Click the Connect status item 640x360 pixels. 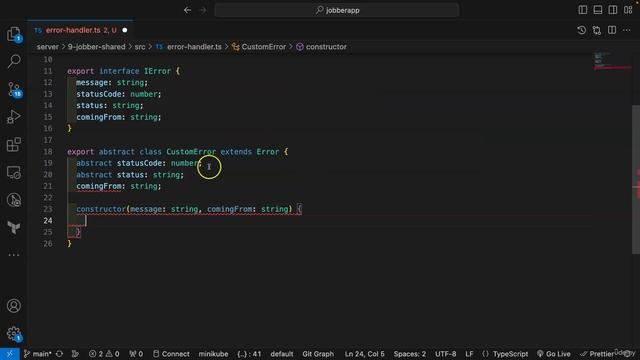171,354
